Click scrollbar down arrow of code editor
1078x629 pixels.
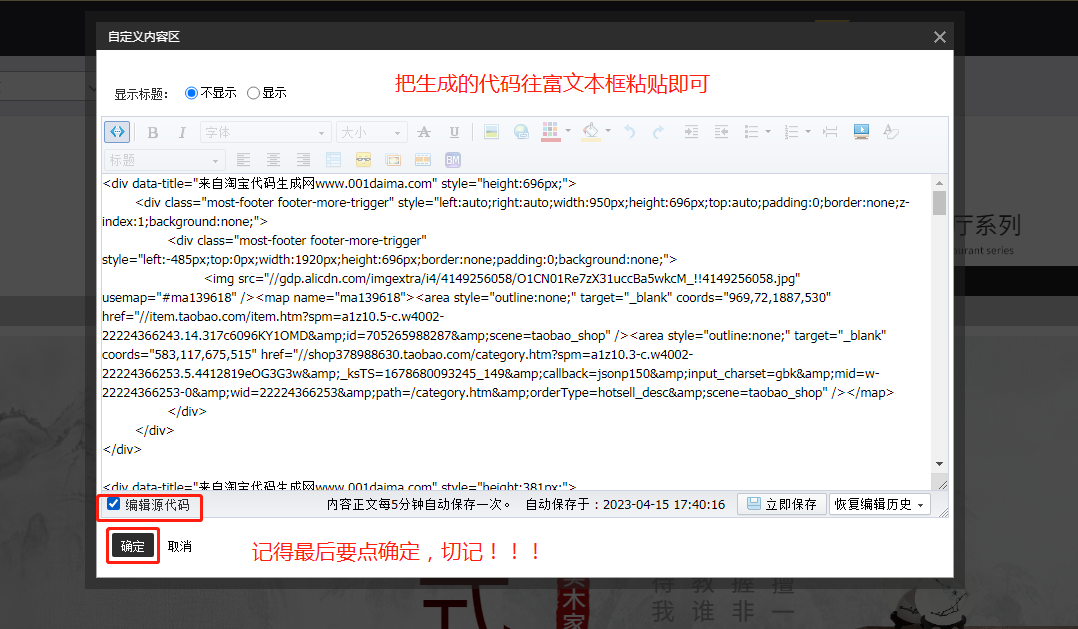[x=939, y=464]
